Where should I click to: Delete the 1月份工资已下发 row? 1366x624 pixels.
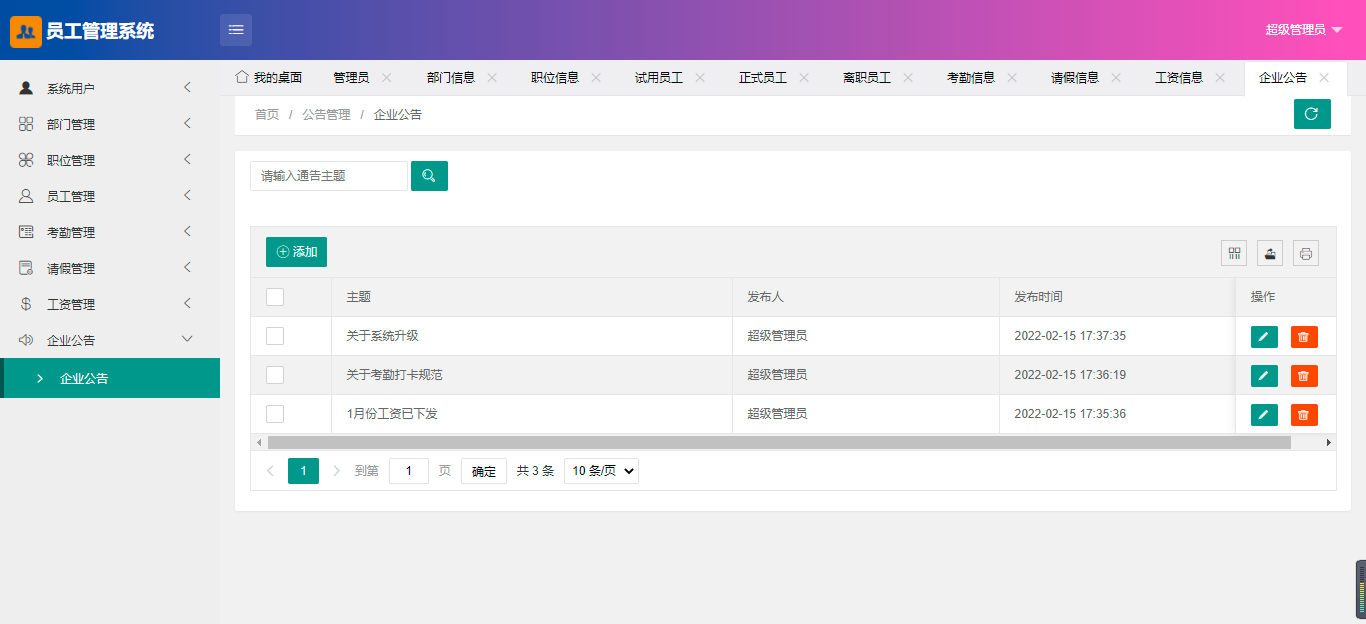pos(1304,415)
